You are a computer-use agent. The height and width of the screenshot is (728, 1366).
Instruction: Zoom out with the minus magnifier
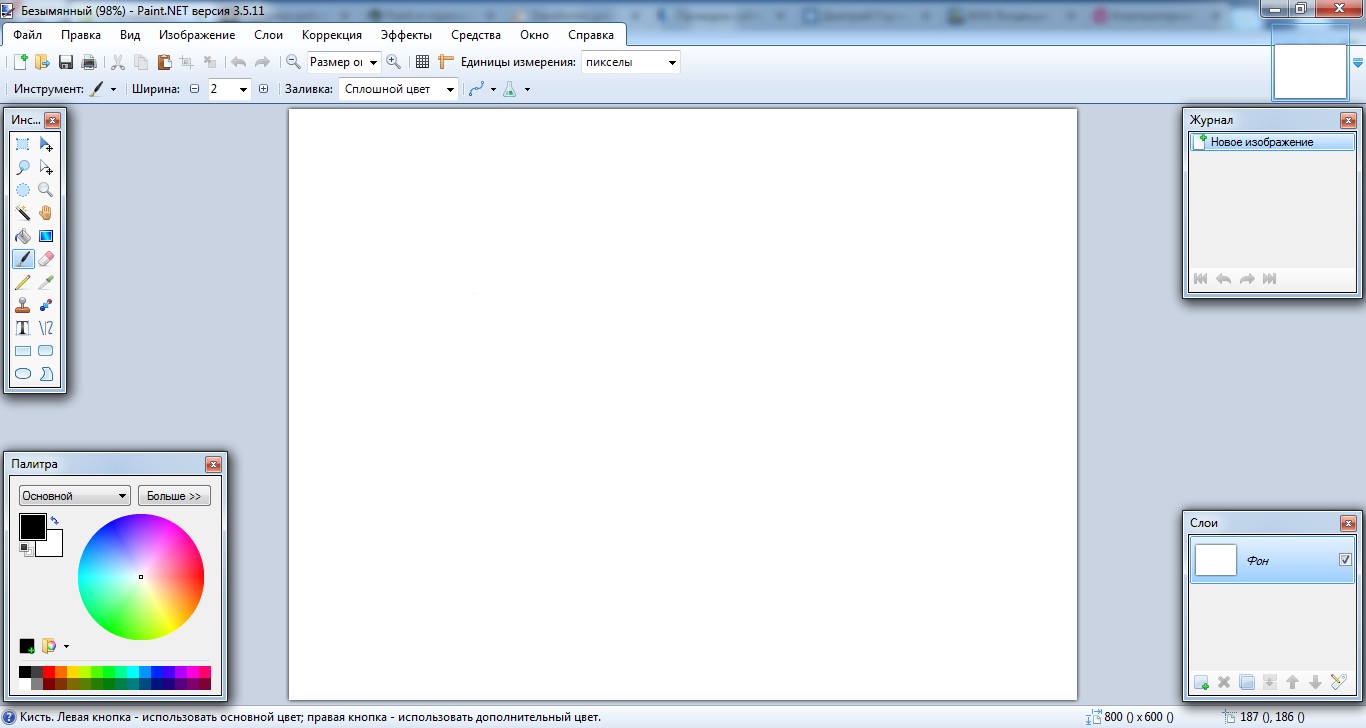(293, 62)
